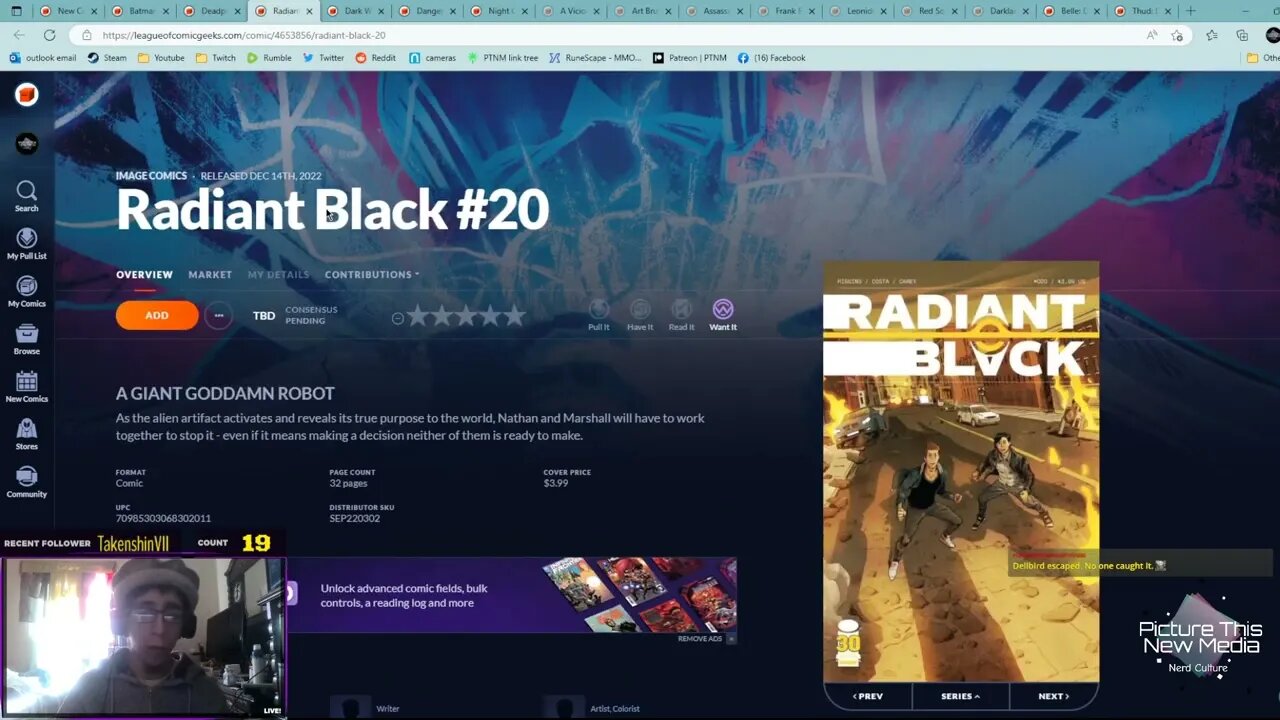The image size is (1280, 720).
Task: Open Community in the sidebar
Action: point(27,482)
